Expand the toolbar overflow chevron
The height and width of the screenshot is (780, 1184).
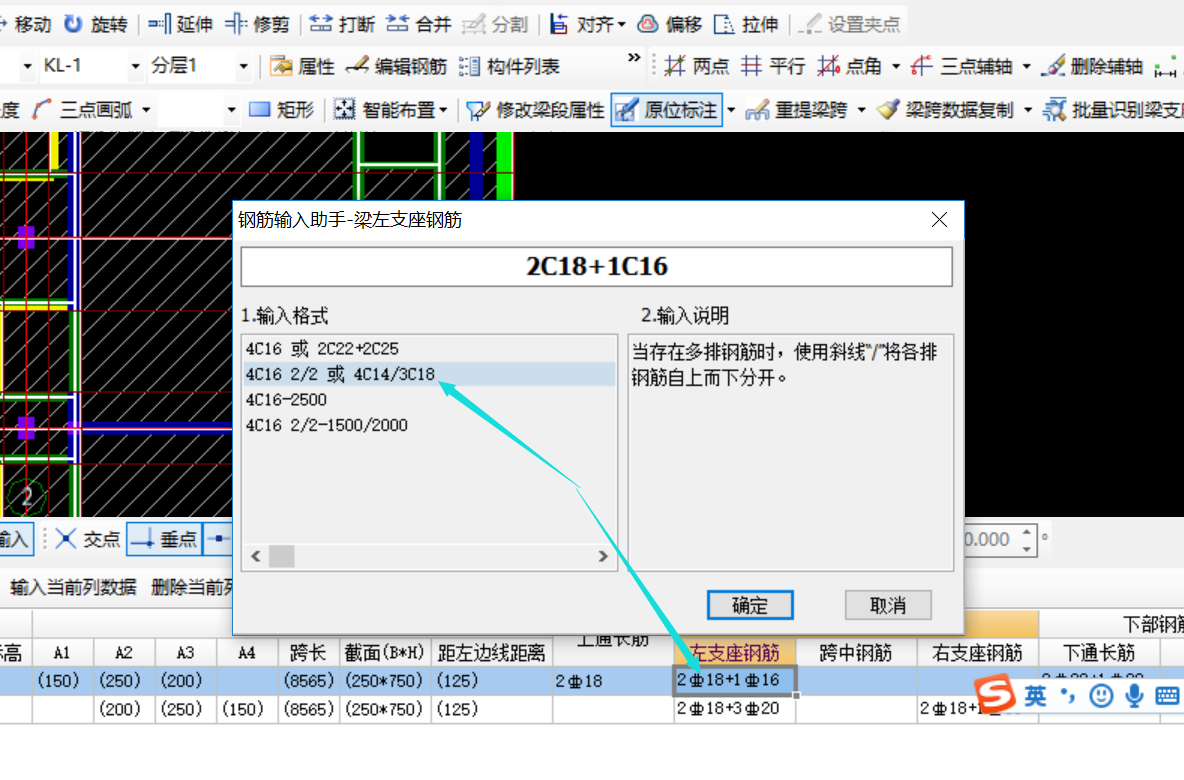634,57
